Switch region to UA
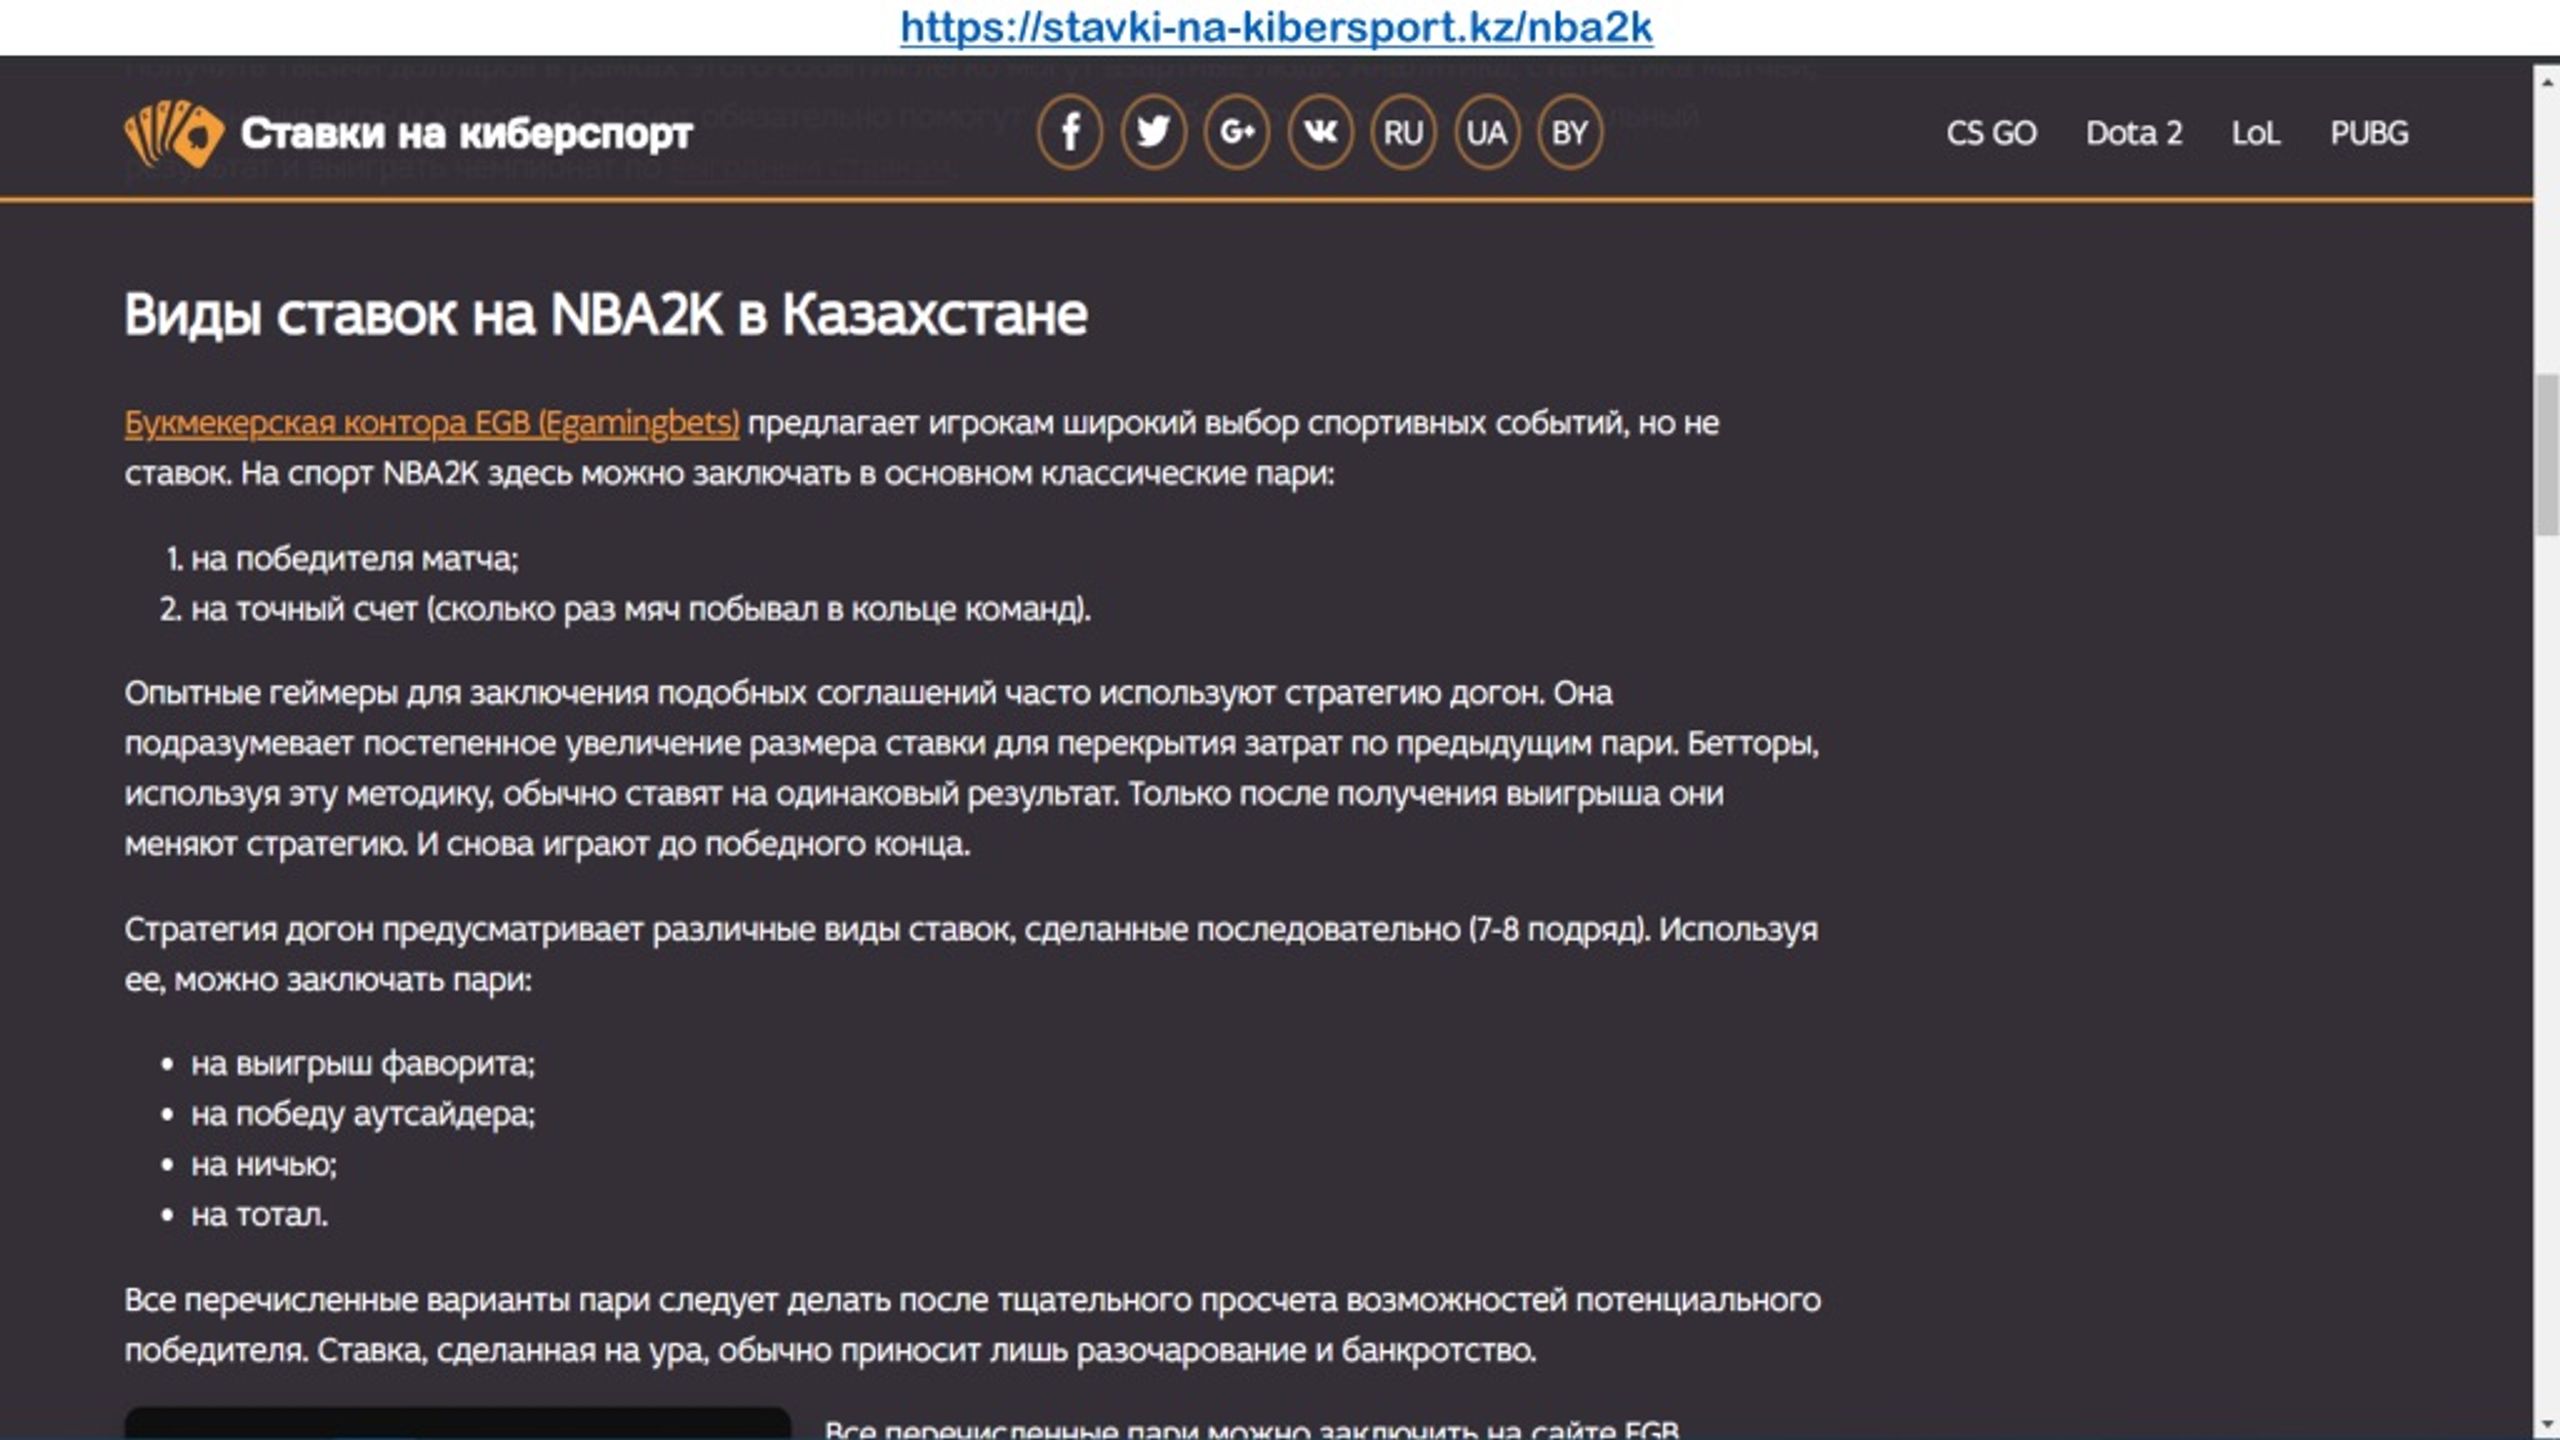Viewport: 2560px width, 1440px height. pyautogui.click(x=1486, y=132)
